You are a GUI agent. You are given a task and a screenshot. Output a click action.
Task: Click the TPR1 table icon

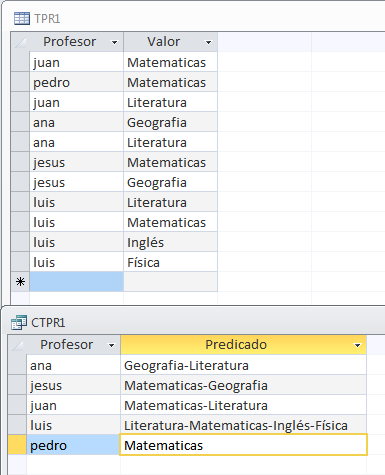pos(22,18)
